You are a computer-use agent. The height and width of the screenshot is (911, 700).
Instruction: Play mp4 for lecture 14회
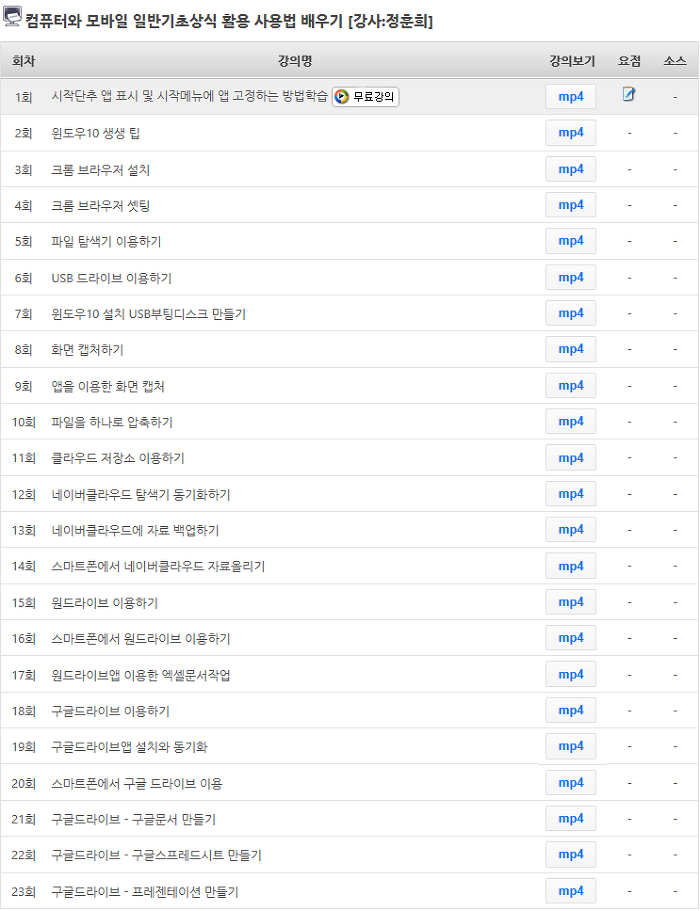(x=570, y=566)
